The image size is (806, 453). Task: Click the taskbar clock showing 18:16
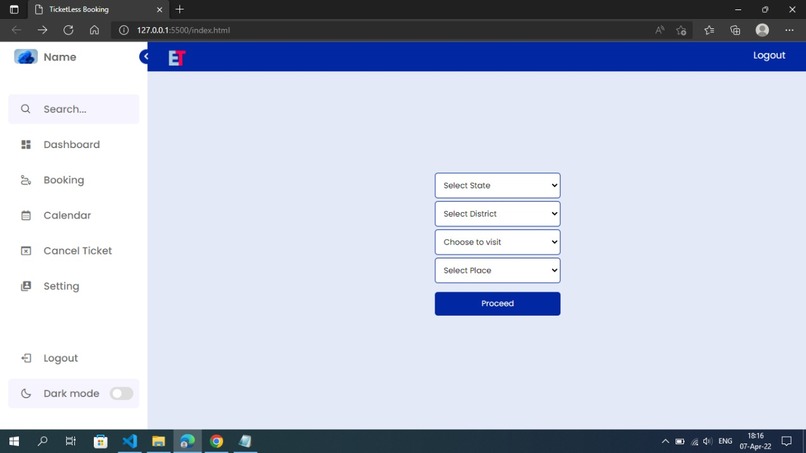(x=756, y=441)
